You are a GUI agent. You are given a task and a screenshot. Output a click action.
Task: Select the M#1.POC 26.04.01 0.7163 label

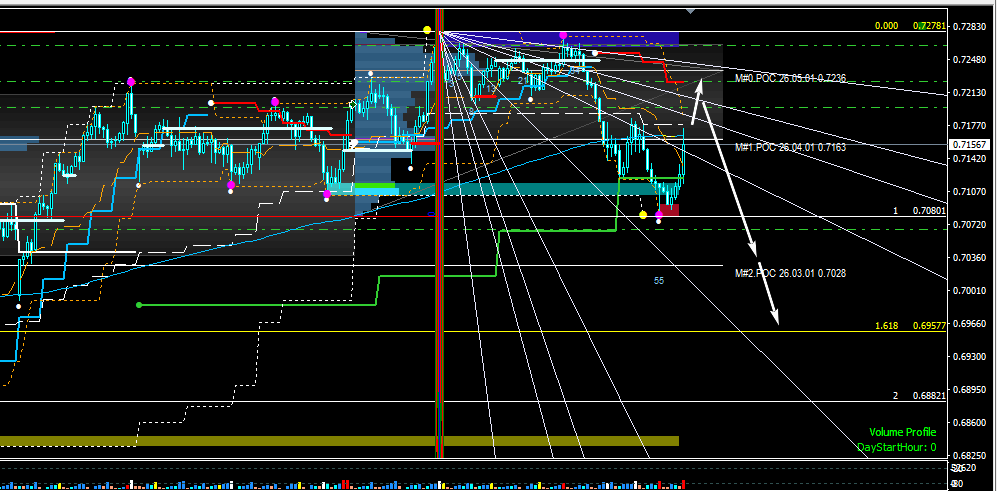click(x=790, y=147)
